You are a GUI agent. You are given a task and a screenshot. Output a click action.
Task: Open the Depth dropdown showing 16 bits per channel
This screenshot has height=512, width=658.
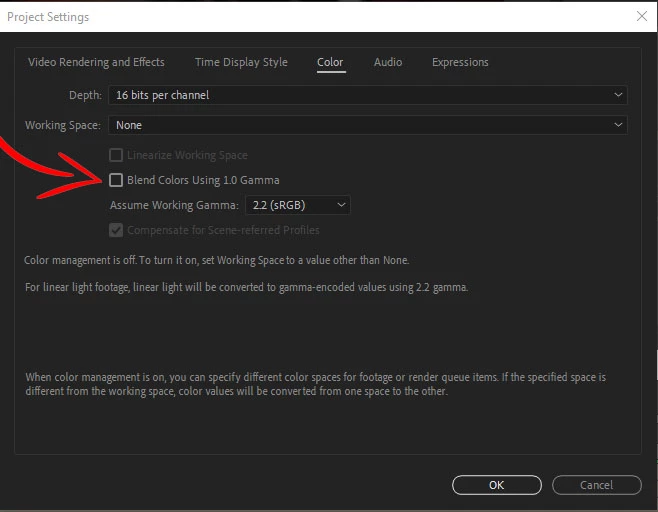click(x=368, y=95)
